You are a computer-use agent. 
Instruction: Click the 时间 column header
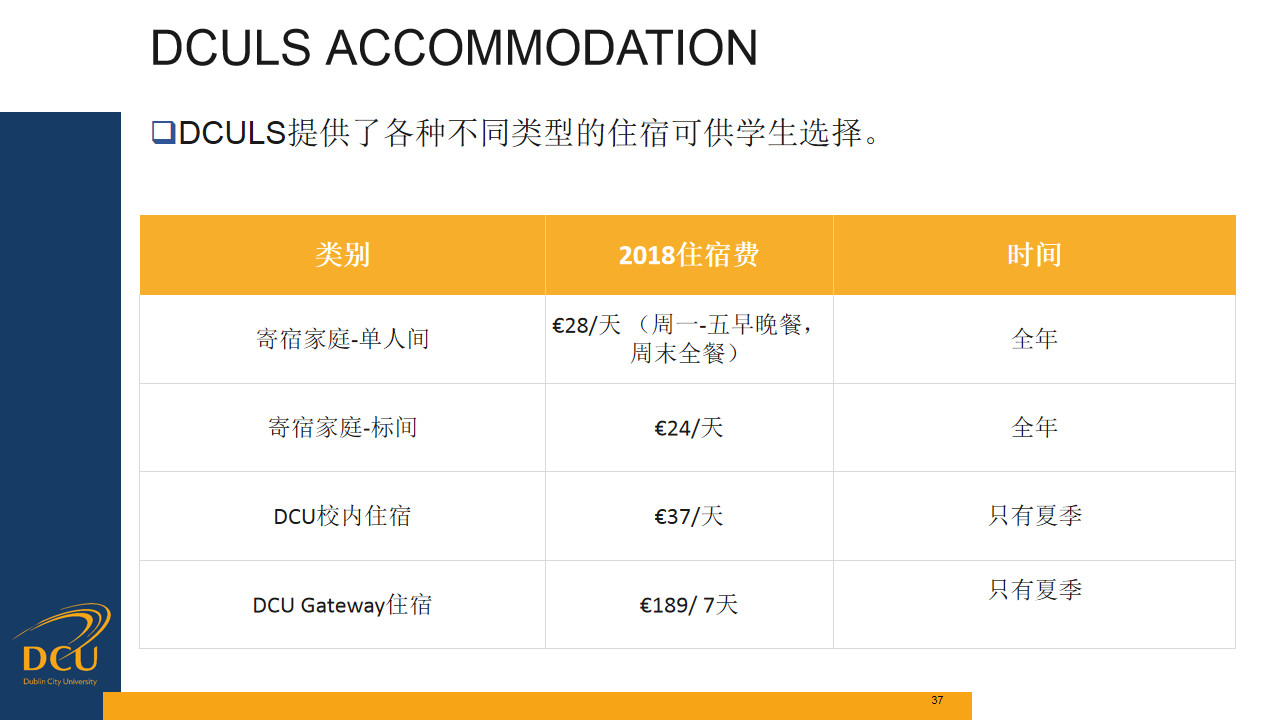1034,255
